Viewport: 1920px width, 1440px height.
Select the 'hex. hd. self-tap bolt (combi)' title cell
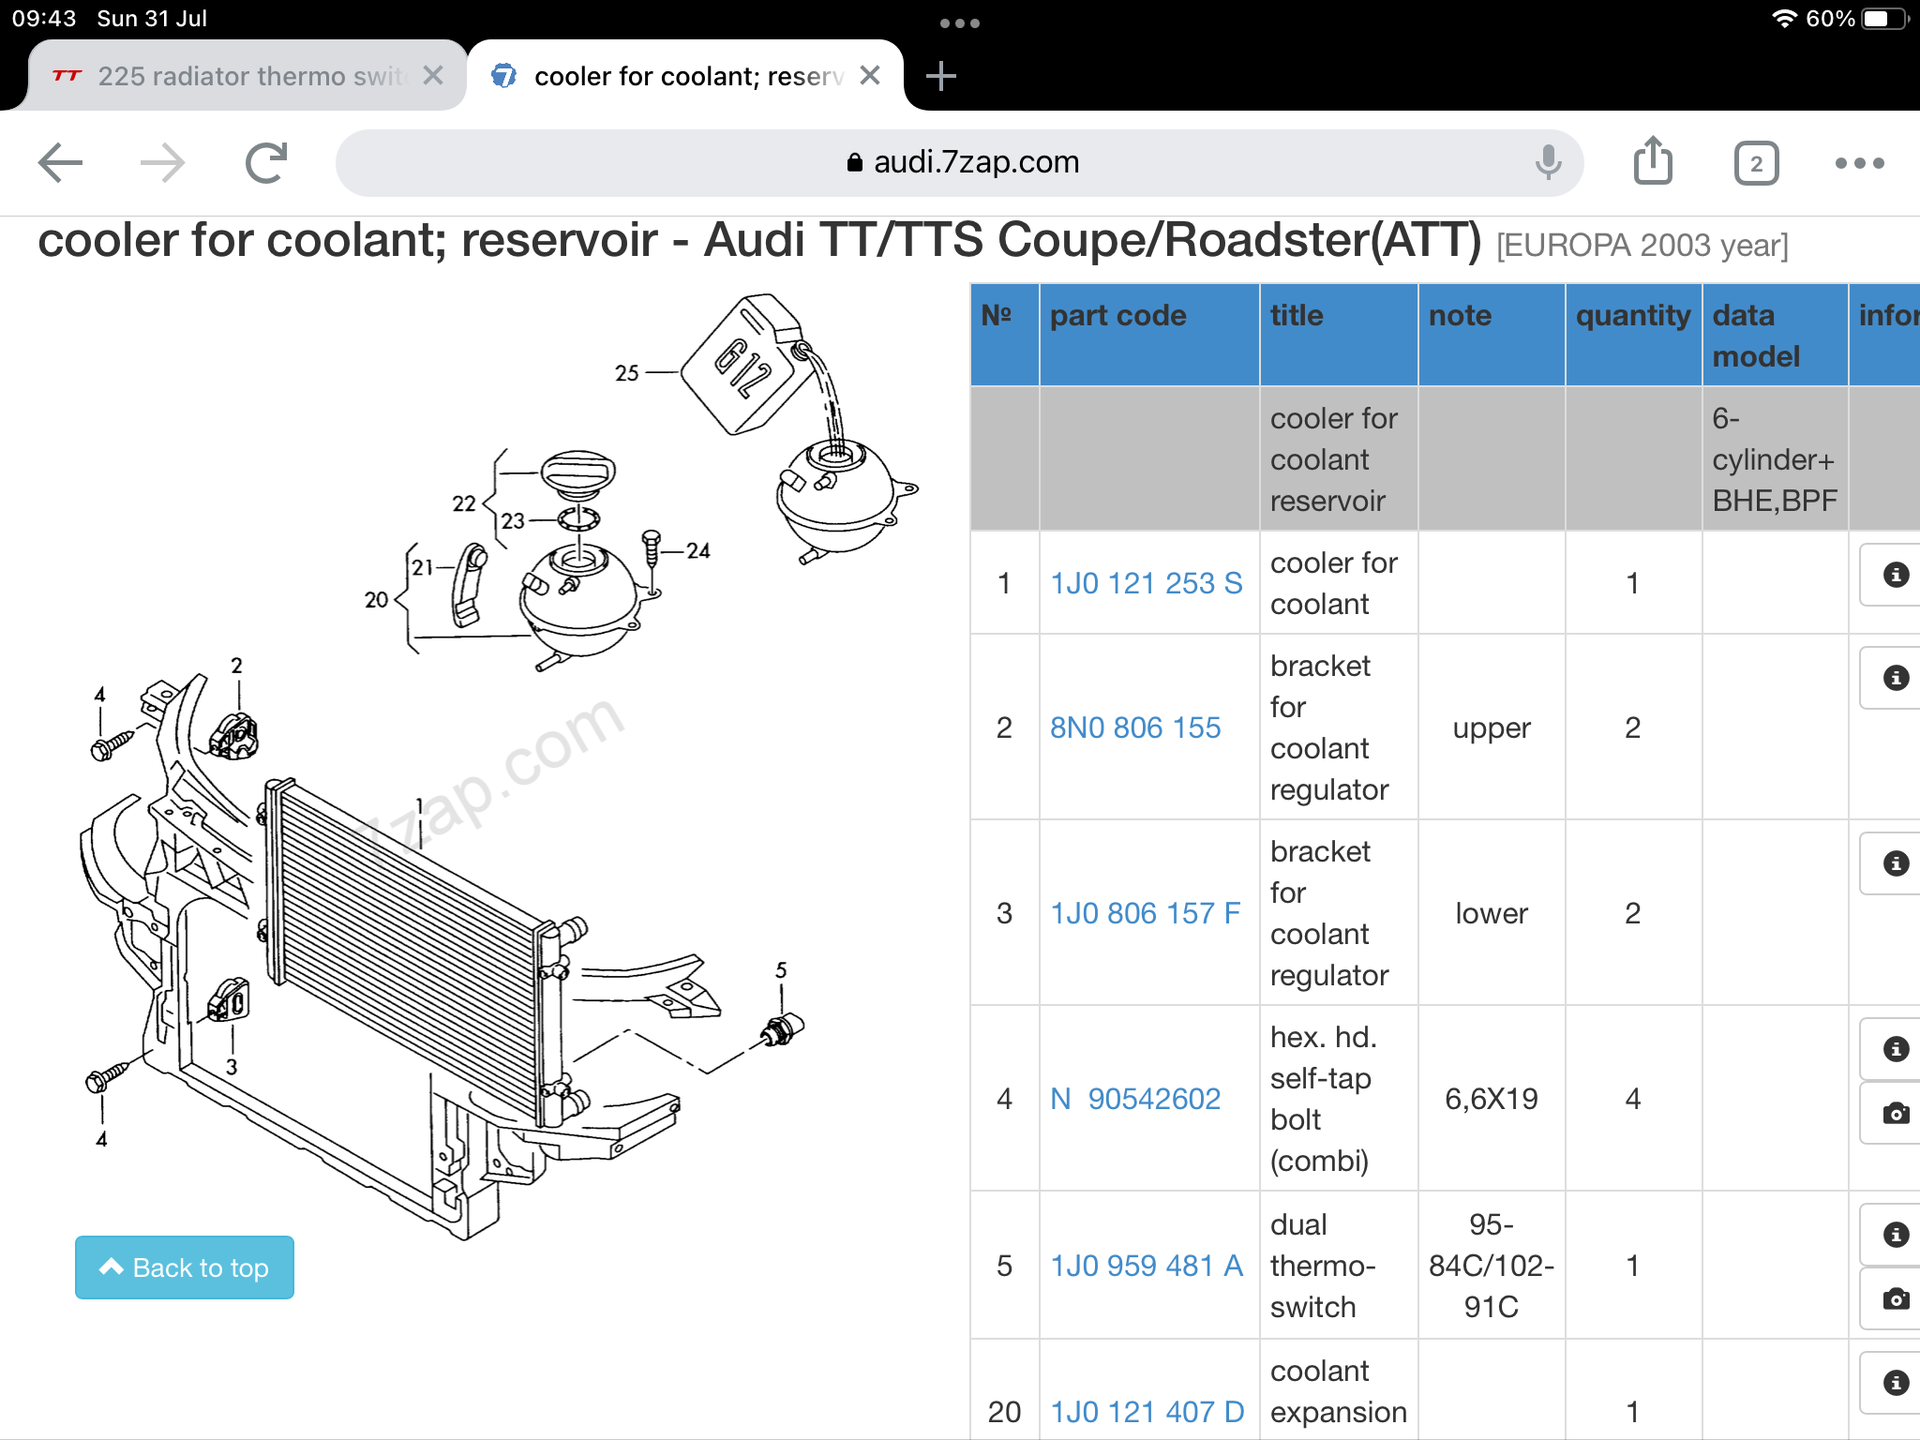coord(1339,1099)
